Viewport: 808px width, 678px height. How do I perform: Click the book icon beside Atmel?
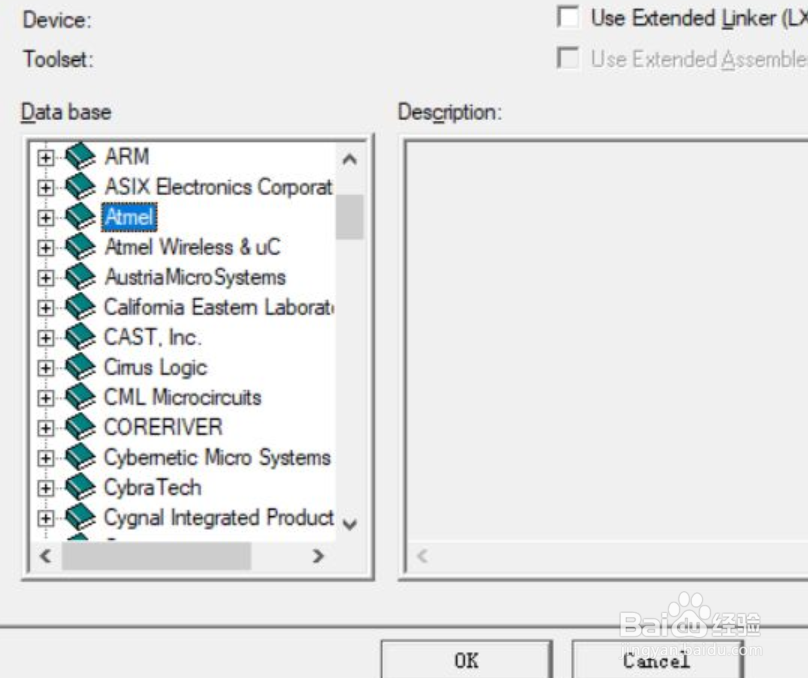(x=80, y=216)
